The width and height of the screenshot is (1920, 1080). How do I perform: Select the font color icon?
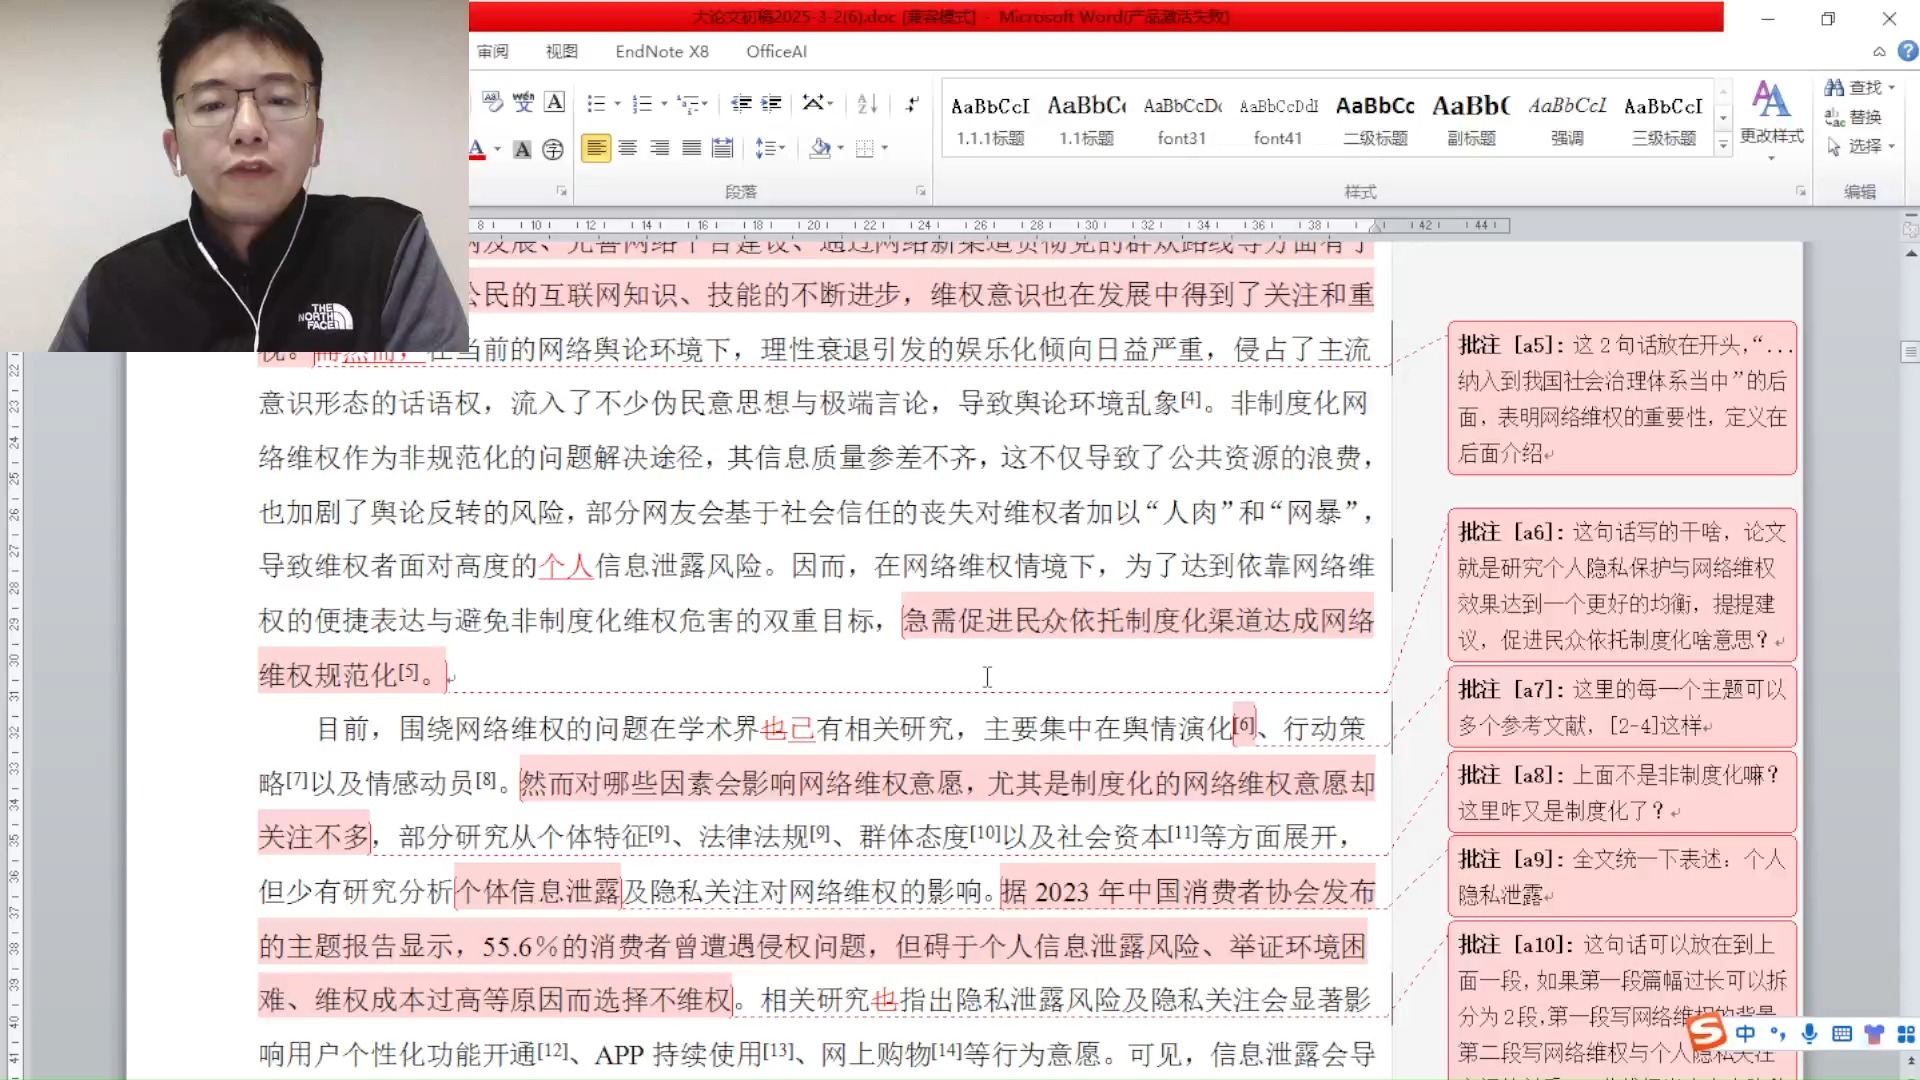pyautogui.click(x=479, y=148)
